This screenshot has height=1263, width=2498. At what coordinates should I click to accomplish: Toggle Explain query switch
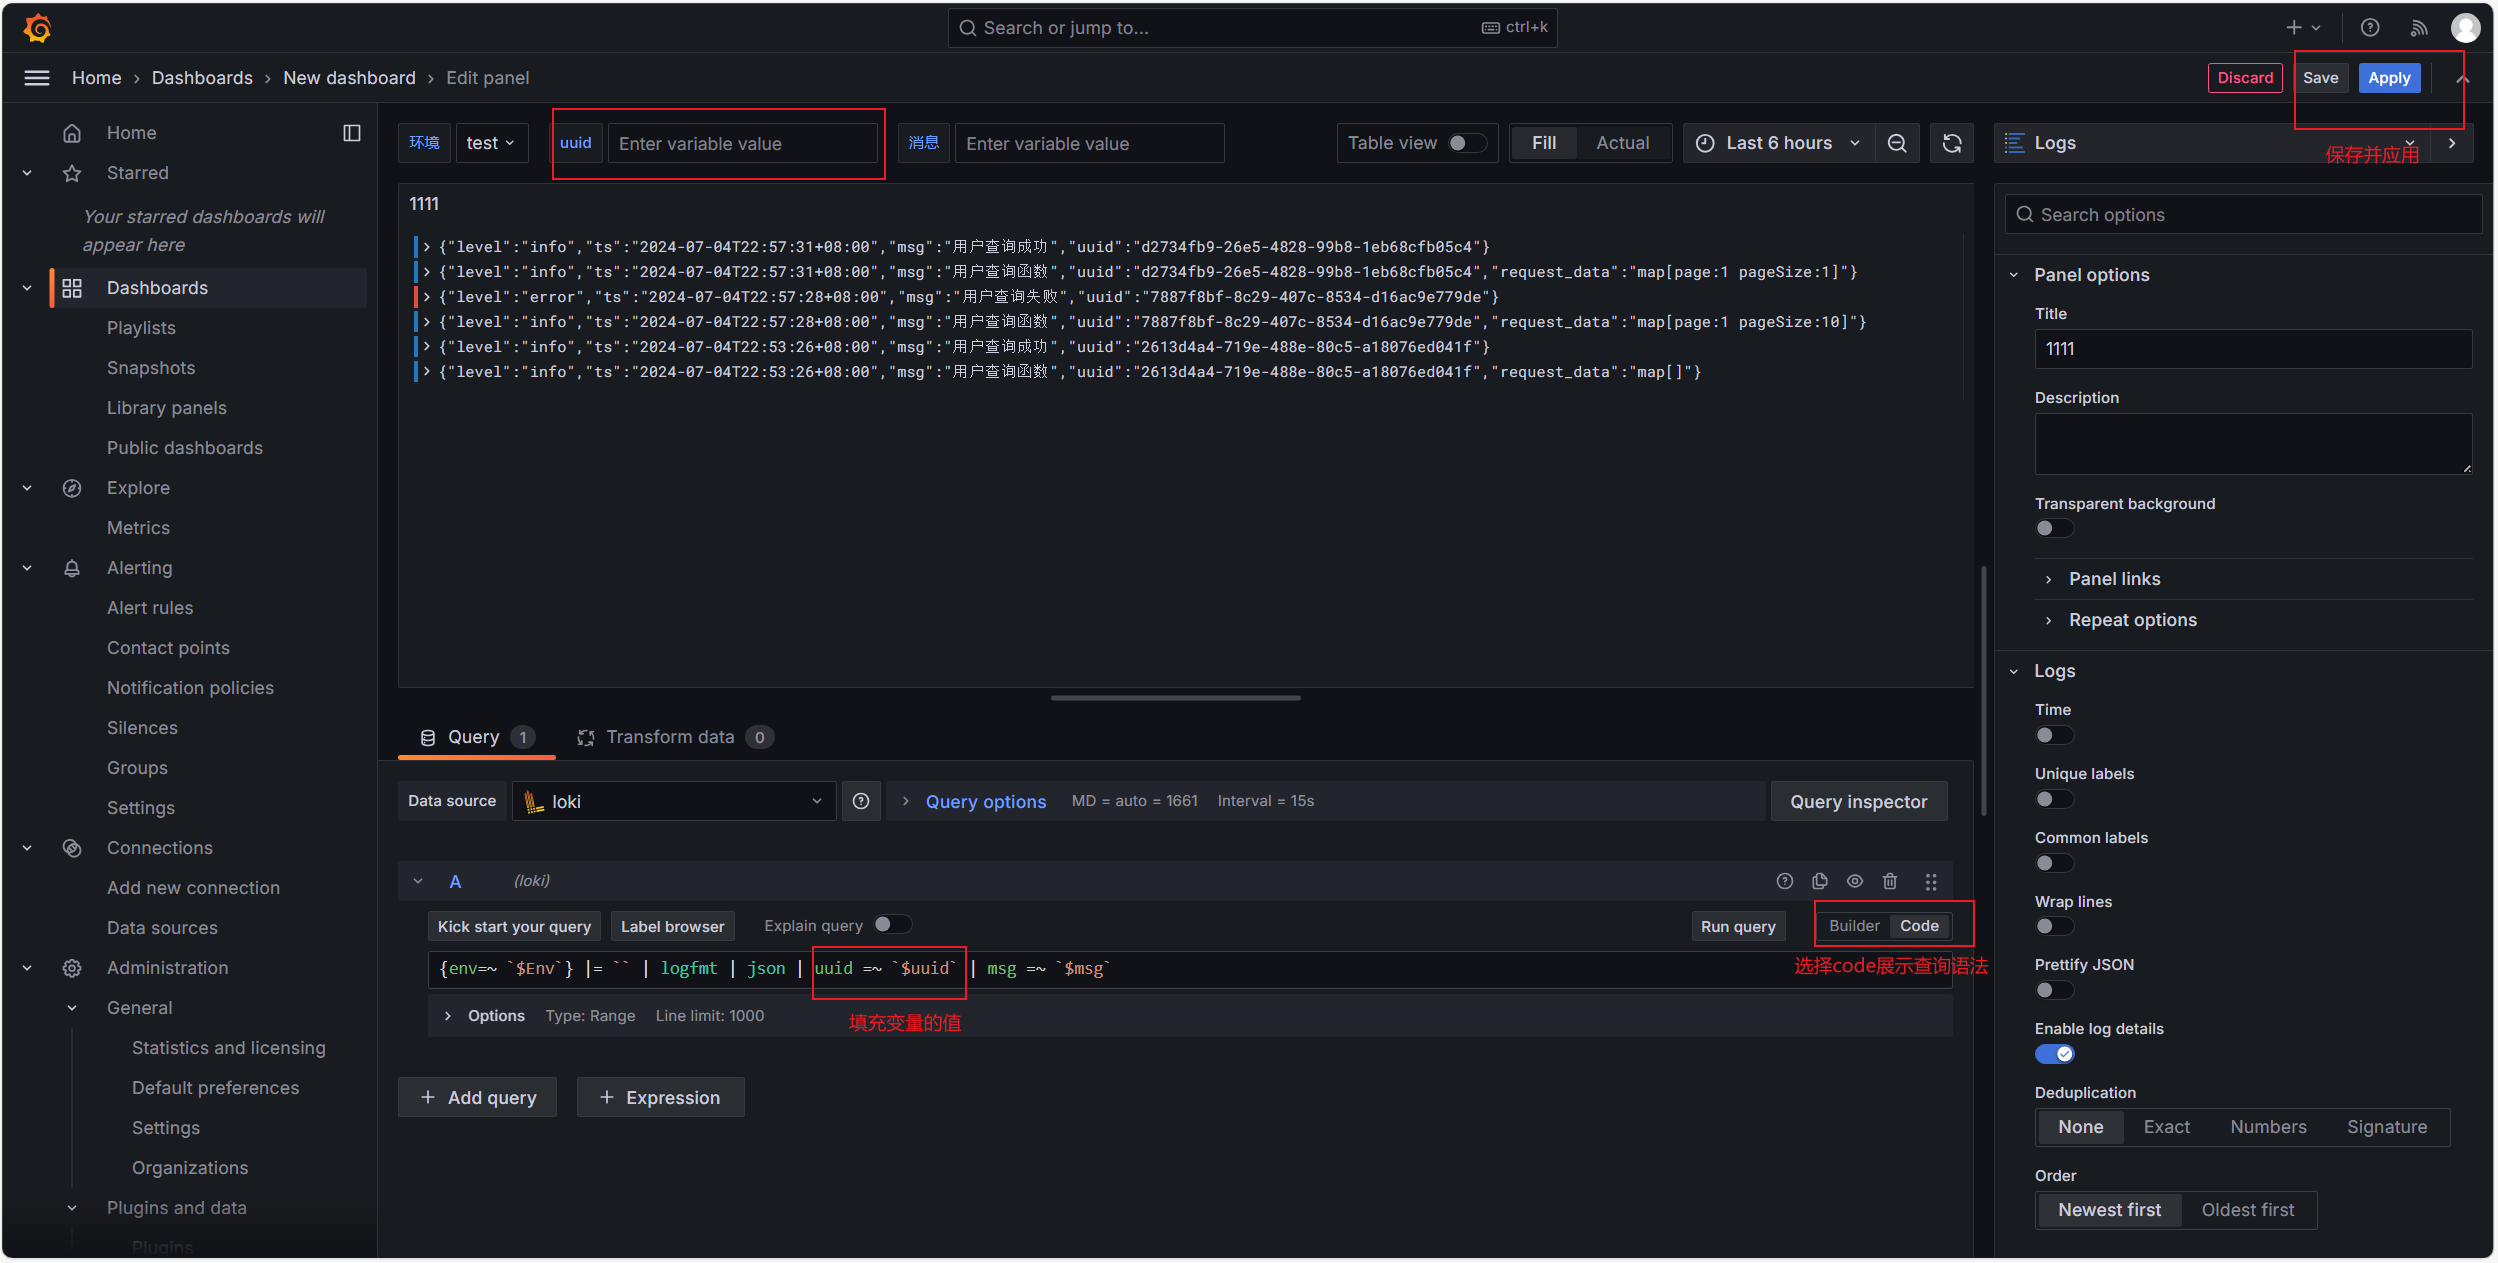892,925
